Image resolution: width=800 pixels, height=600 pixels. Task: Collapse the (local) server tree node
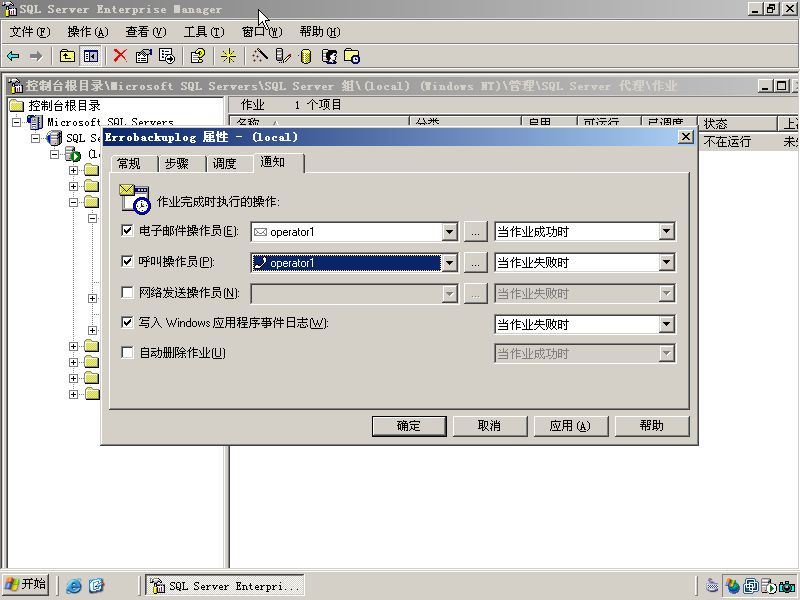pos(55,154)
